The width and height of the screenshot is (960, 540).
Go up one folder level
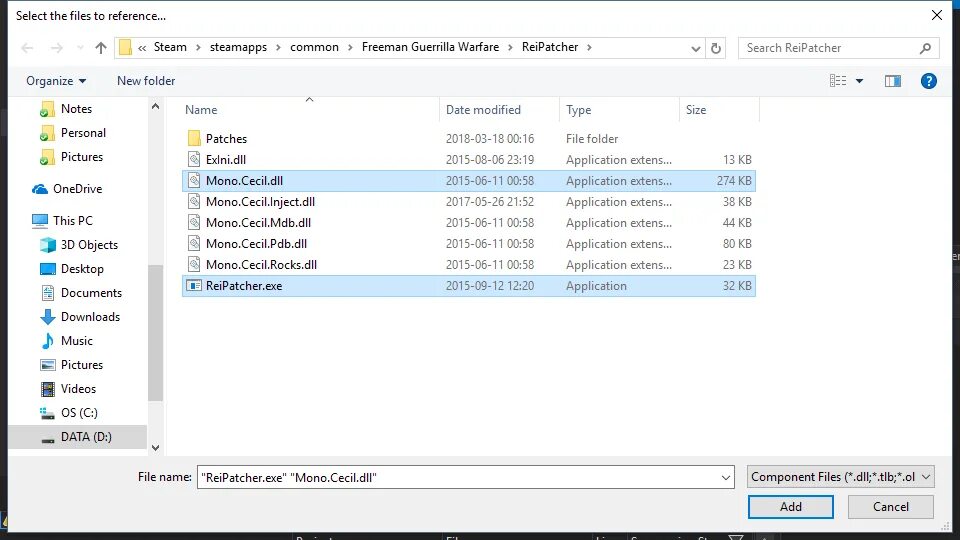(101, 48)
